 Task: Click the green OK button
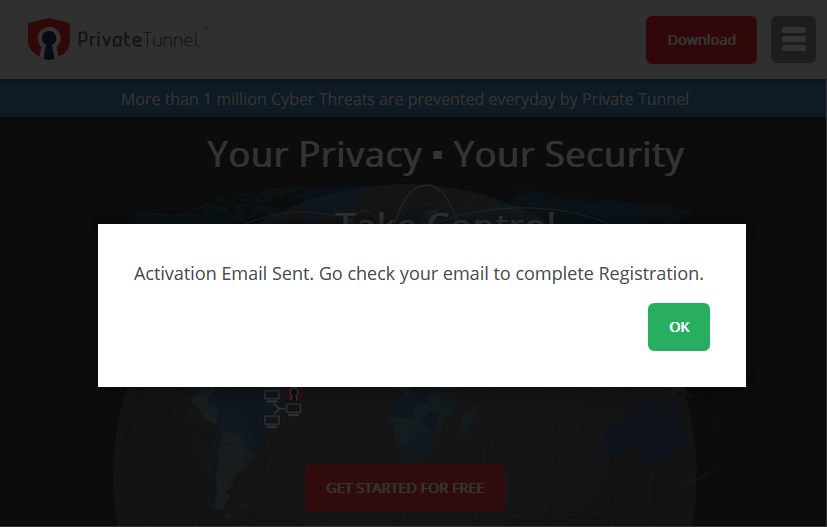coord(679,327)
